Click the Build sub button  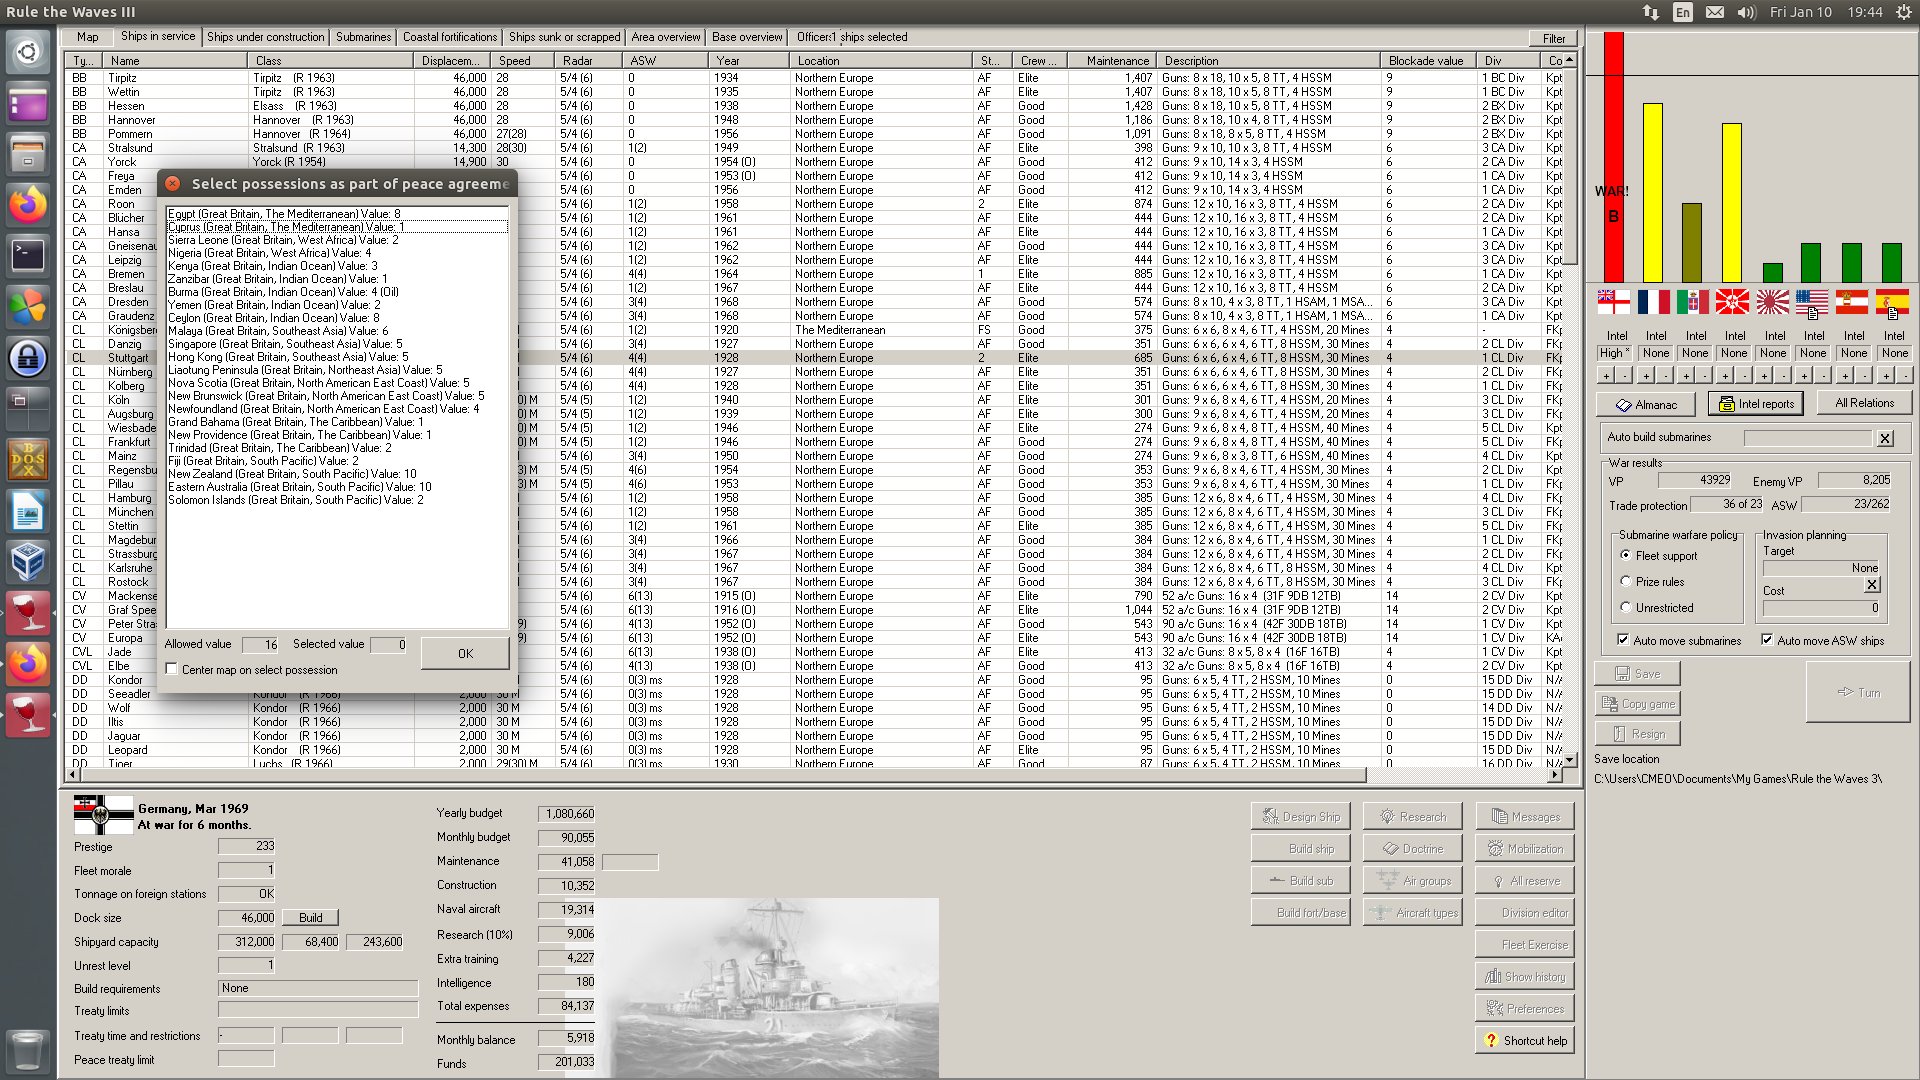click(1300, 880)
